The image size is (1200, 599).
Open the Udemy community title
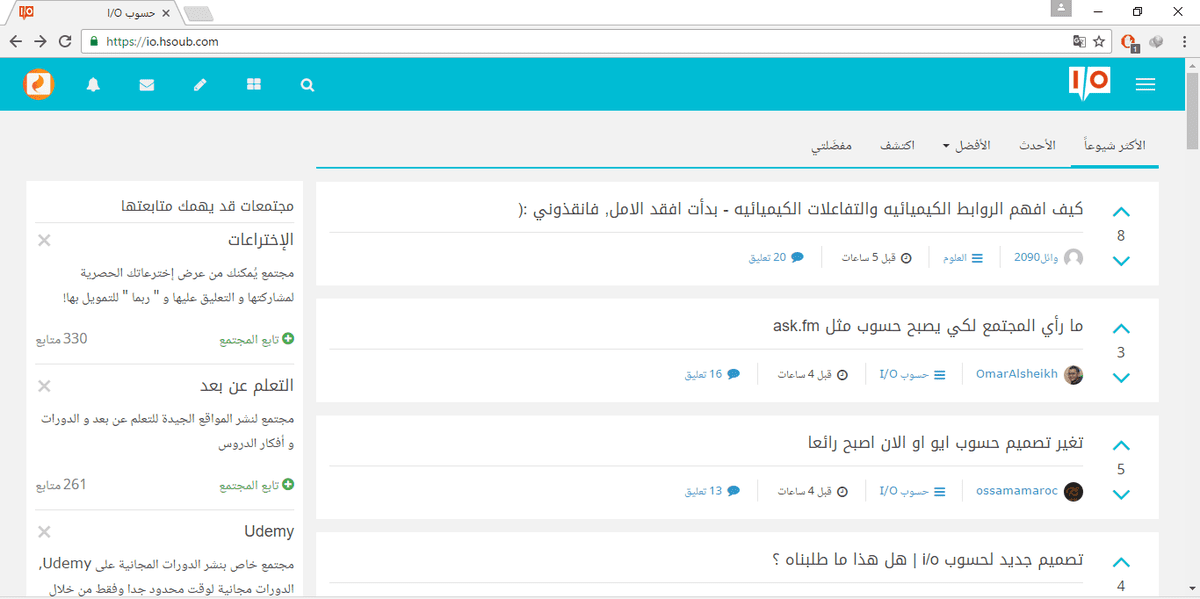click(269, 531)
